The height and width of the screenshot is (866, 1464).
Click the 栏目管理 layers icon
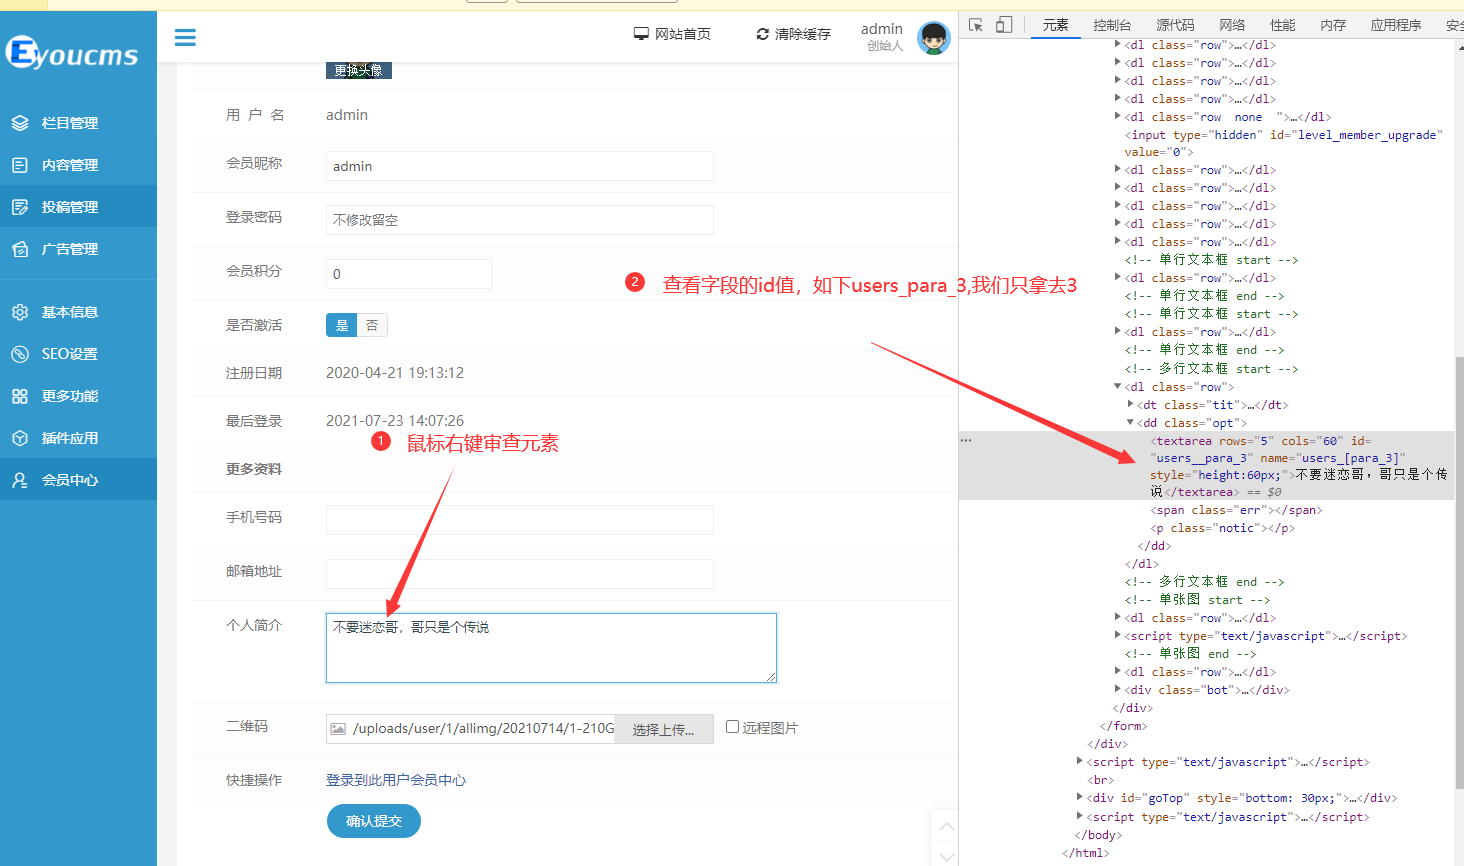tap(20, 123)
